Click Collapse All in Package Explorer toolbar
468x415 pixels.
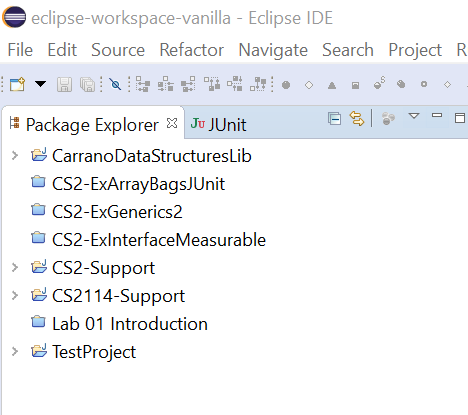point(334,119)
